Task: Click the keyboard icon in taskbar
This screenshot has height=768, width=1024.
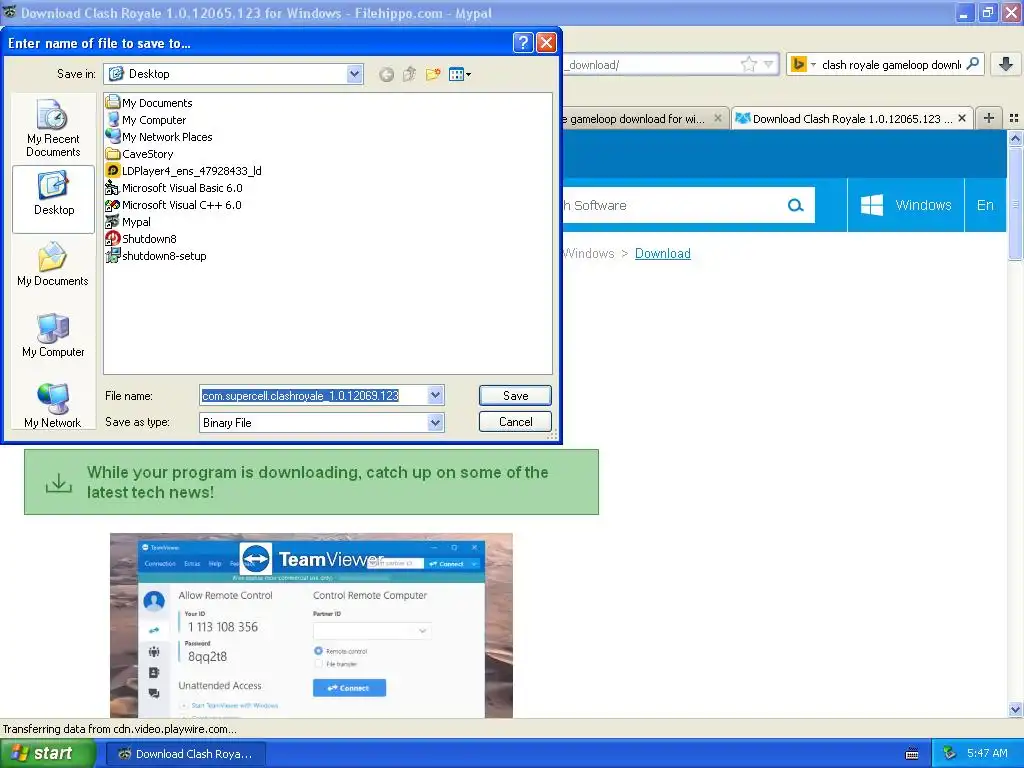Action: (x=912, y=754)
